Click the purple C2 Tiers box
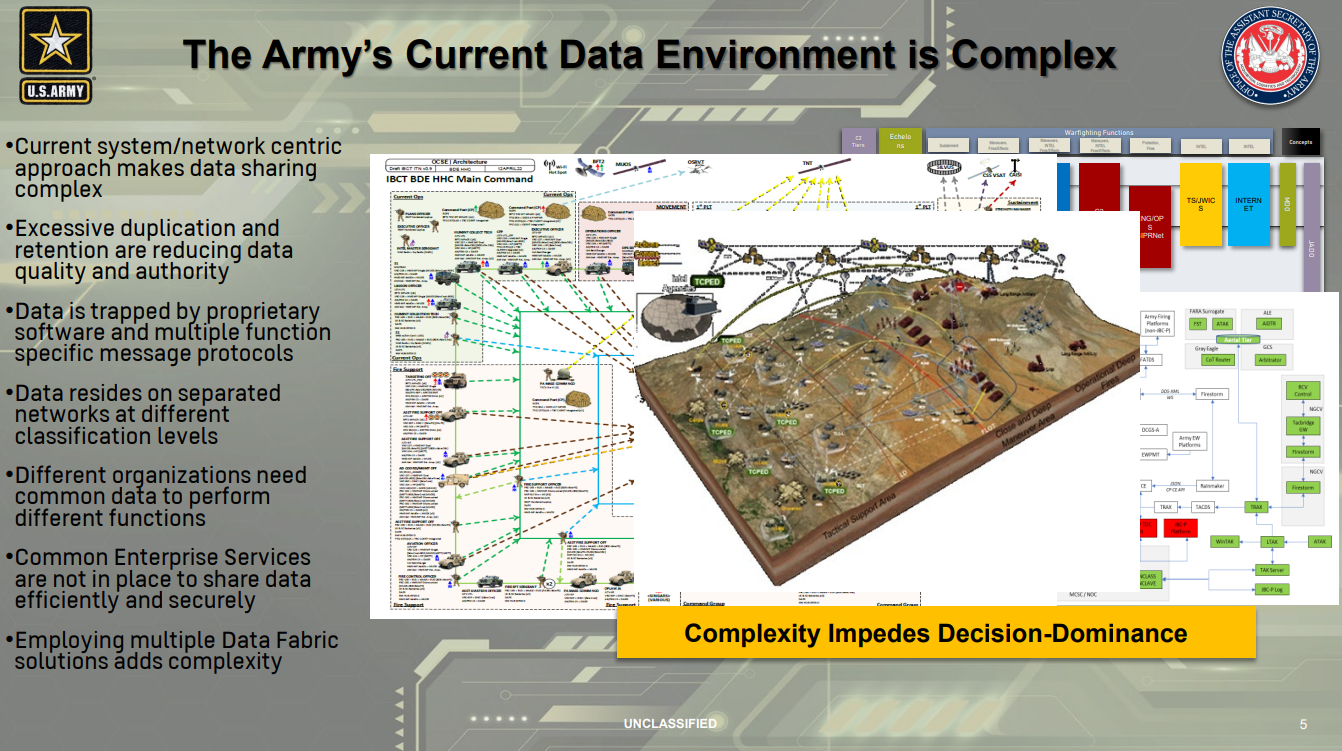This screenshot has width=1342, height=751. (858, 141)
